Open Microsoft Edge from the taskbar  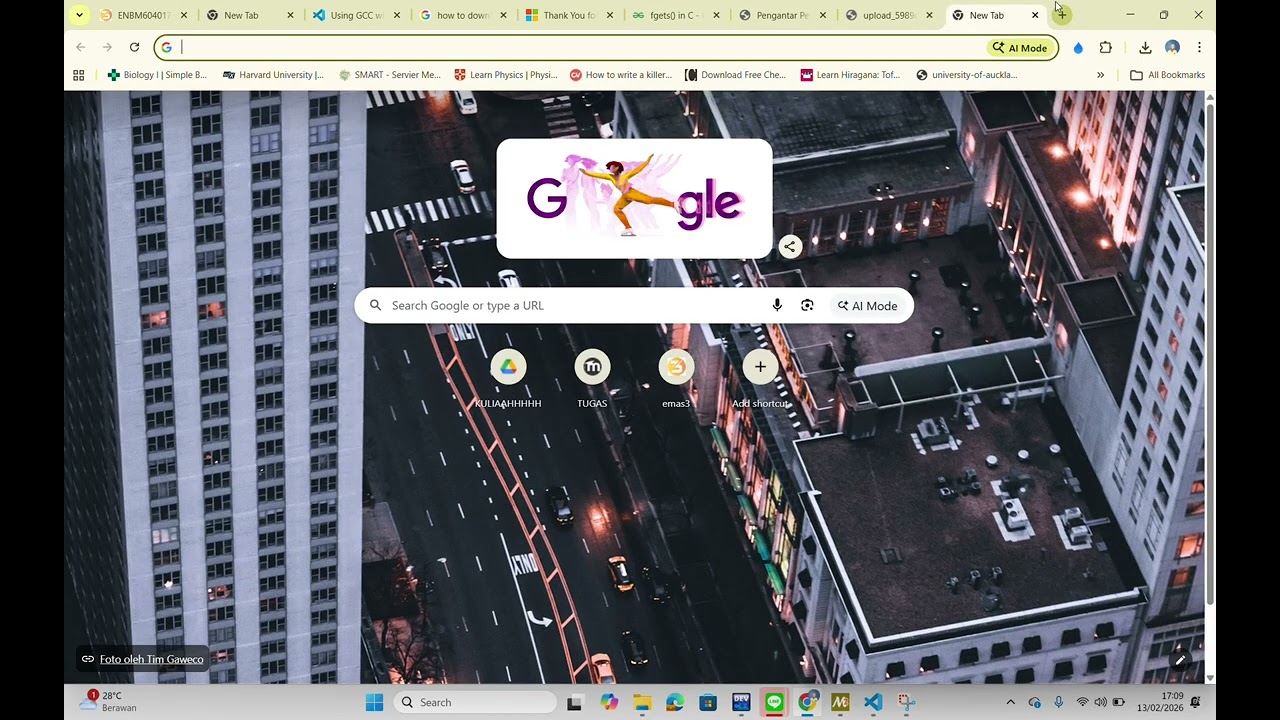(675, 702)
